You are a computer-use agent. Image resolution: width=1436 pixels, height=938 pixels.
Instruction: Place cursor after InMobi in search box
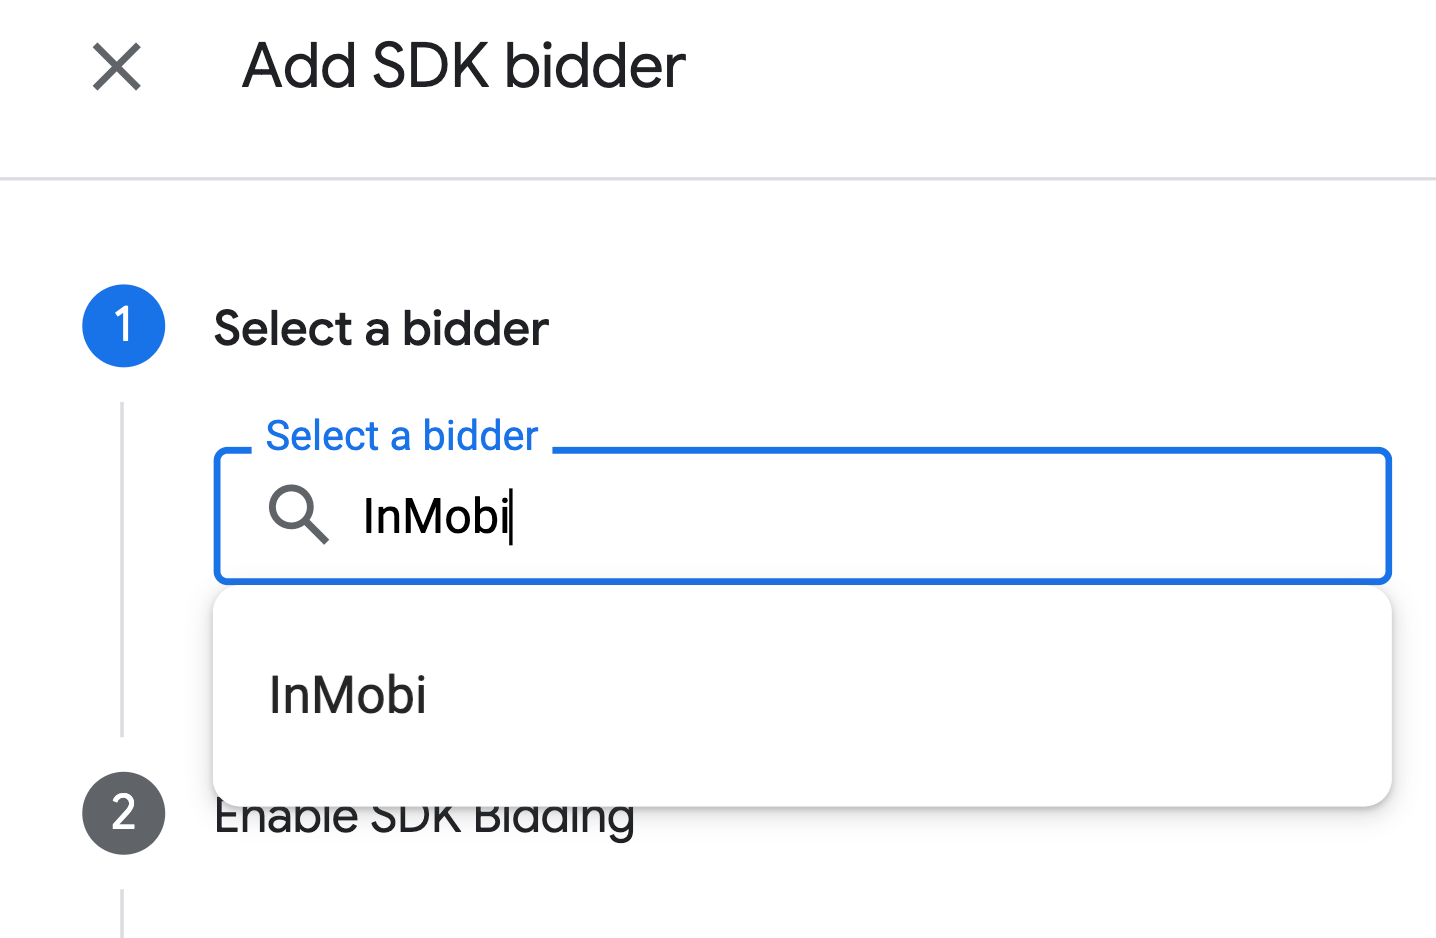click(512, 516)
